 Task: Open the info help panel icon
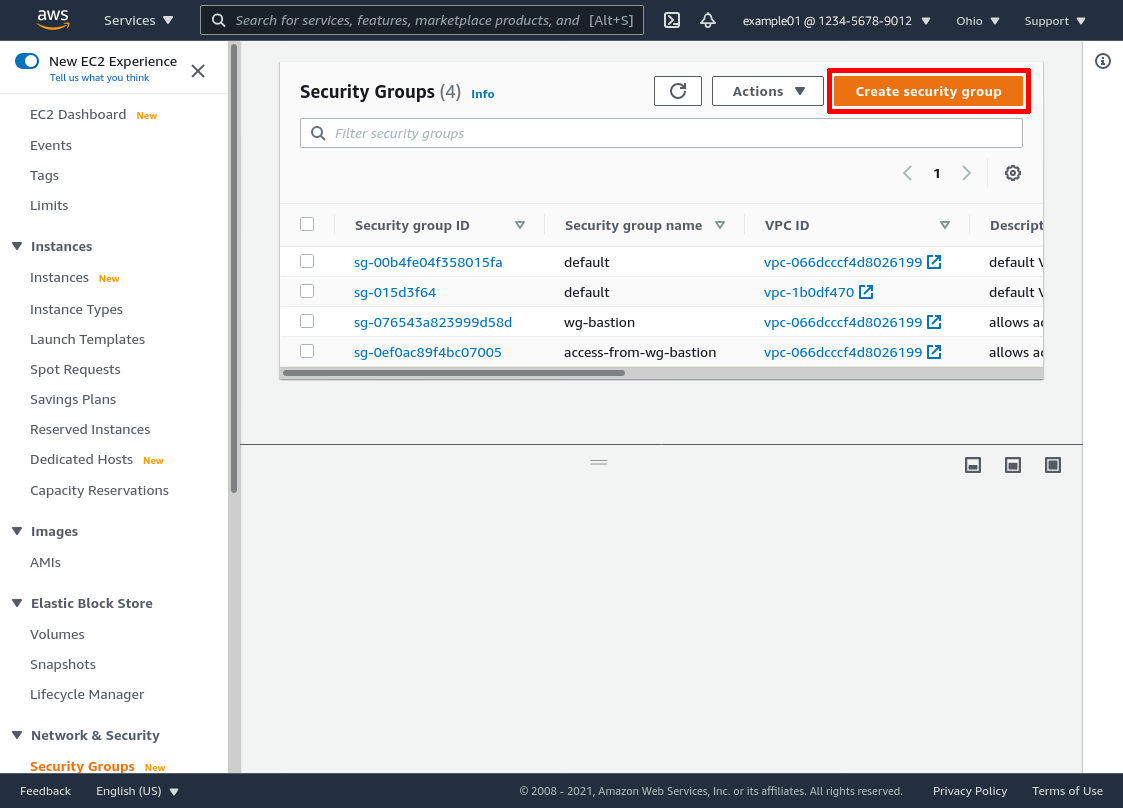(1103, 62)
